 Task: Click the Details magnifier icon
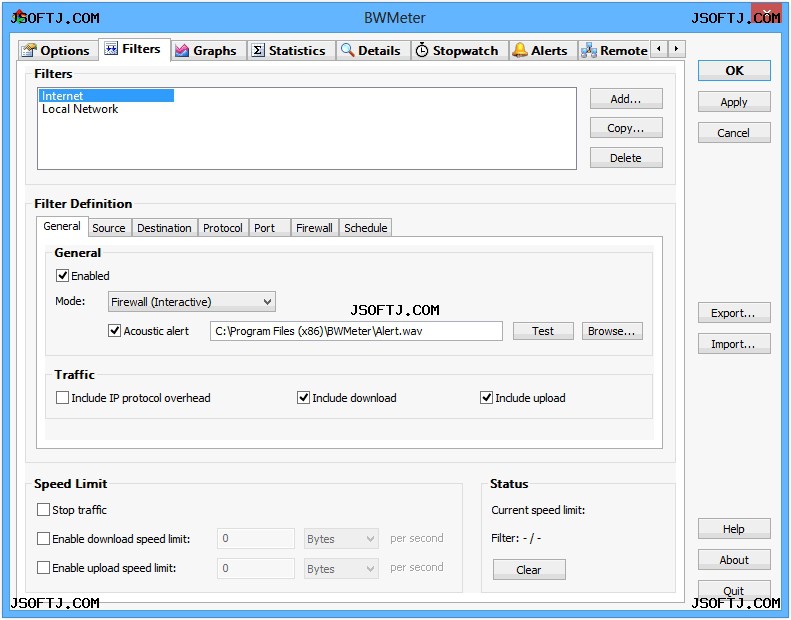click(348, 50)
